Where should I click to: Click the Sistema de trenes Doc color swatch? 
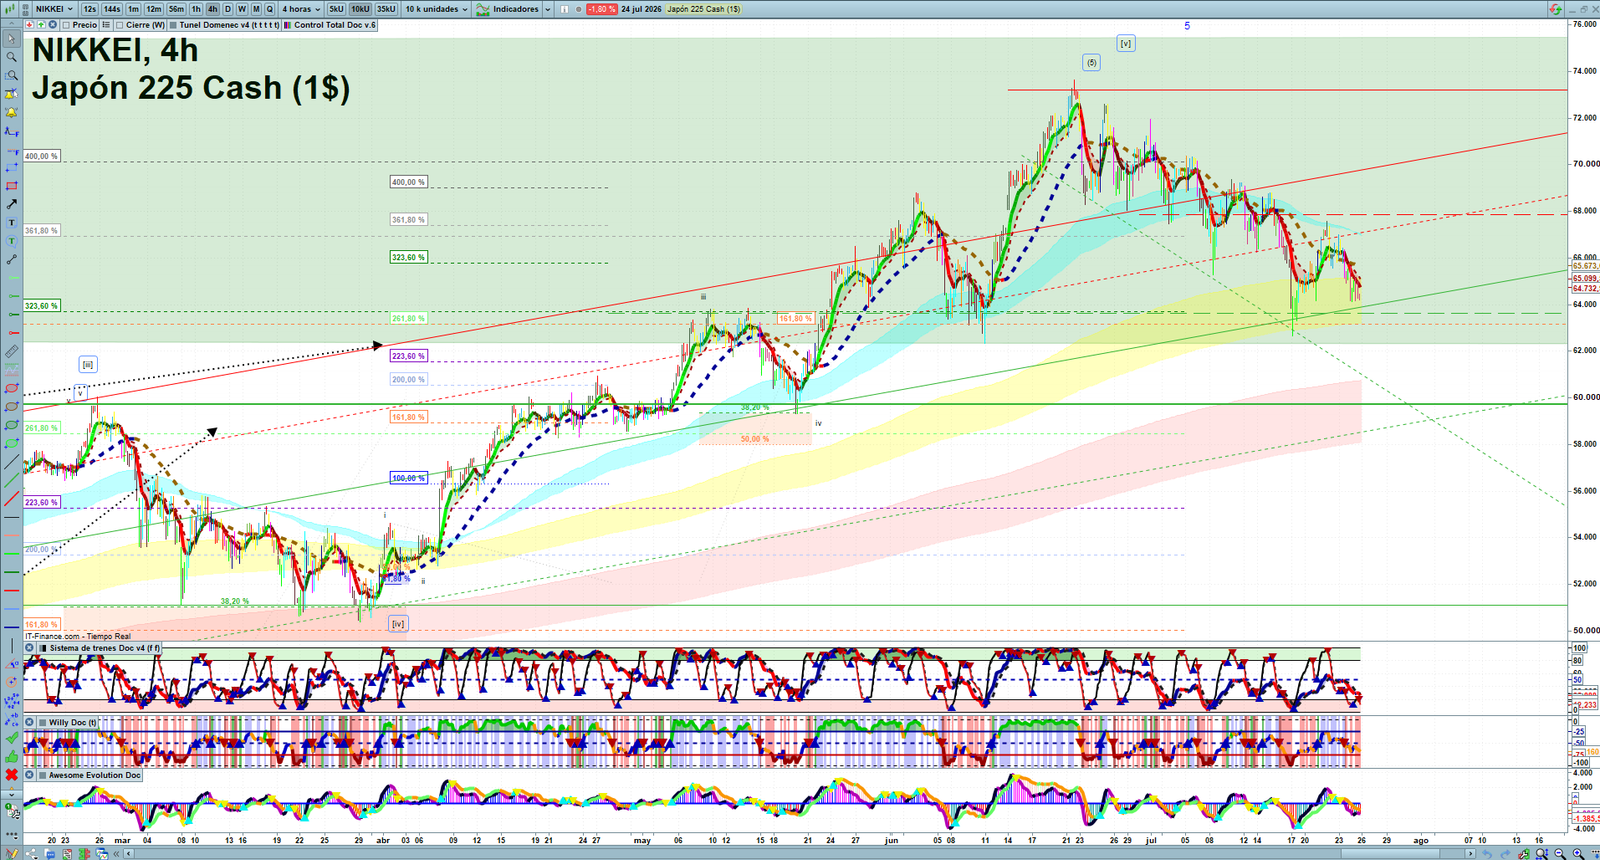(42, 647)
